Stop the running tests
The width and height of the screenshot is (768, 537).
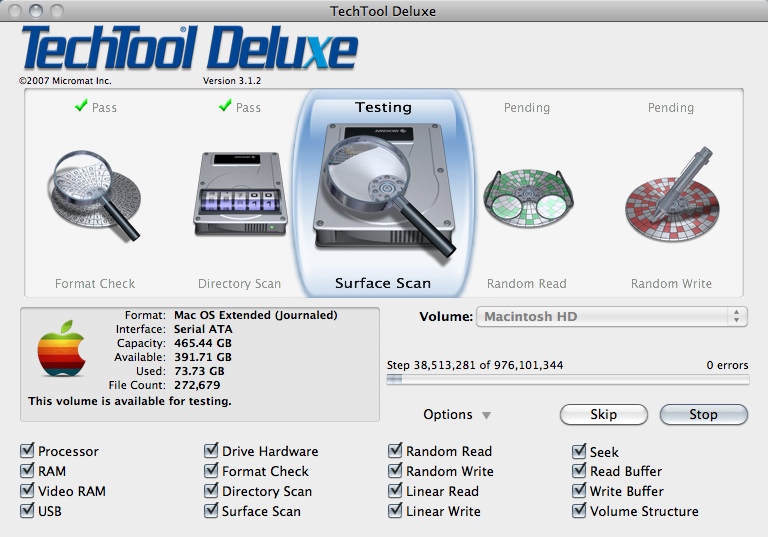[x=703, y=415]
